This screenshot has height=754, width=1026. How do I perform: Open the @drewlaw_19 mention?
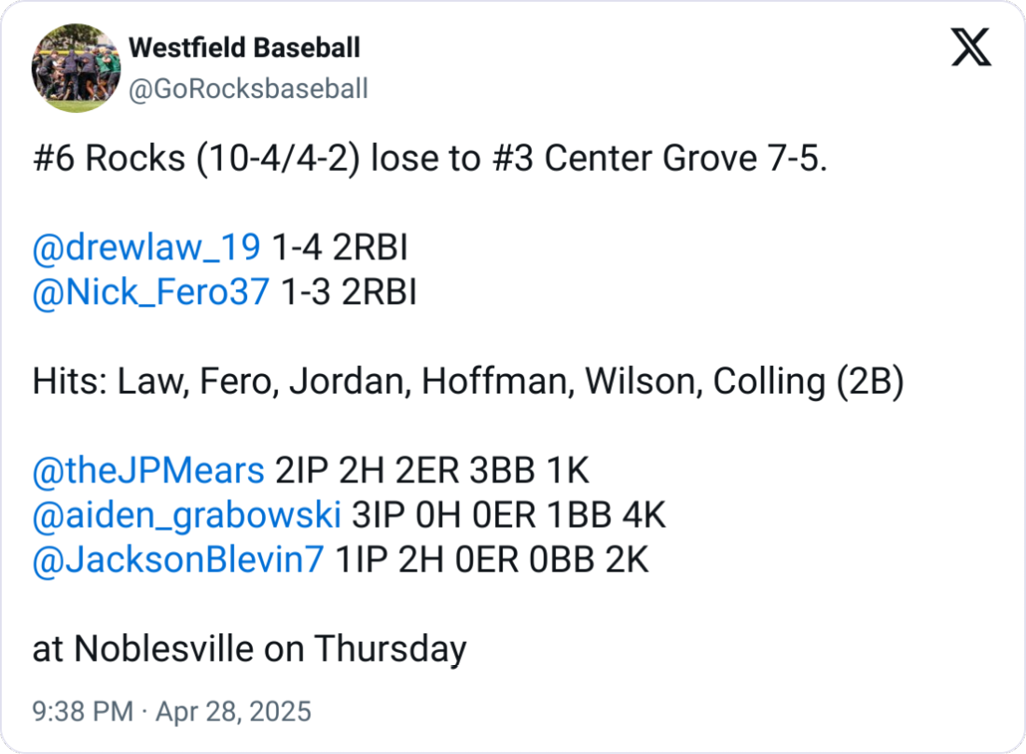click(x=147, y=246)
